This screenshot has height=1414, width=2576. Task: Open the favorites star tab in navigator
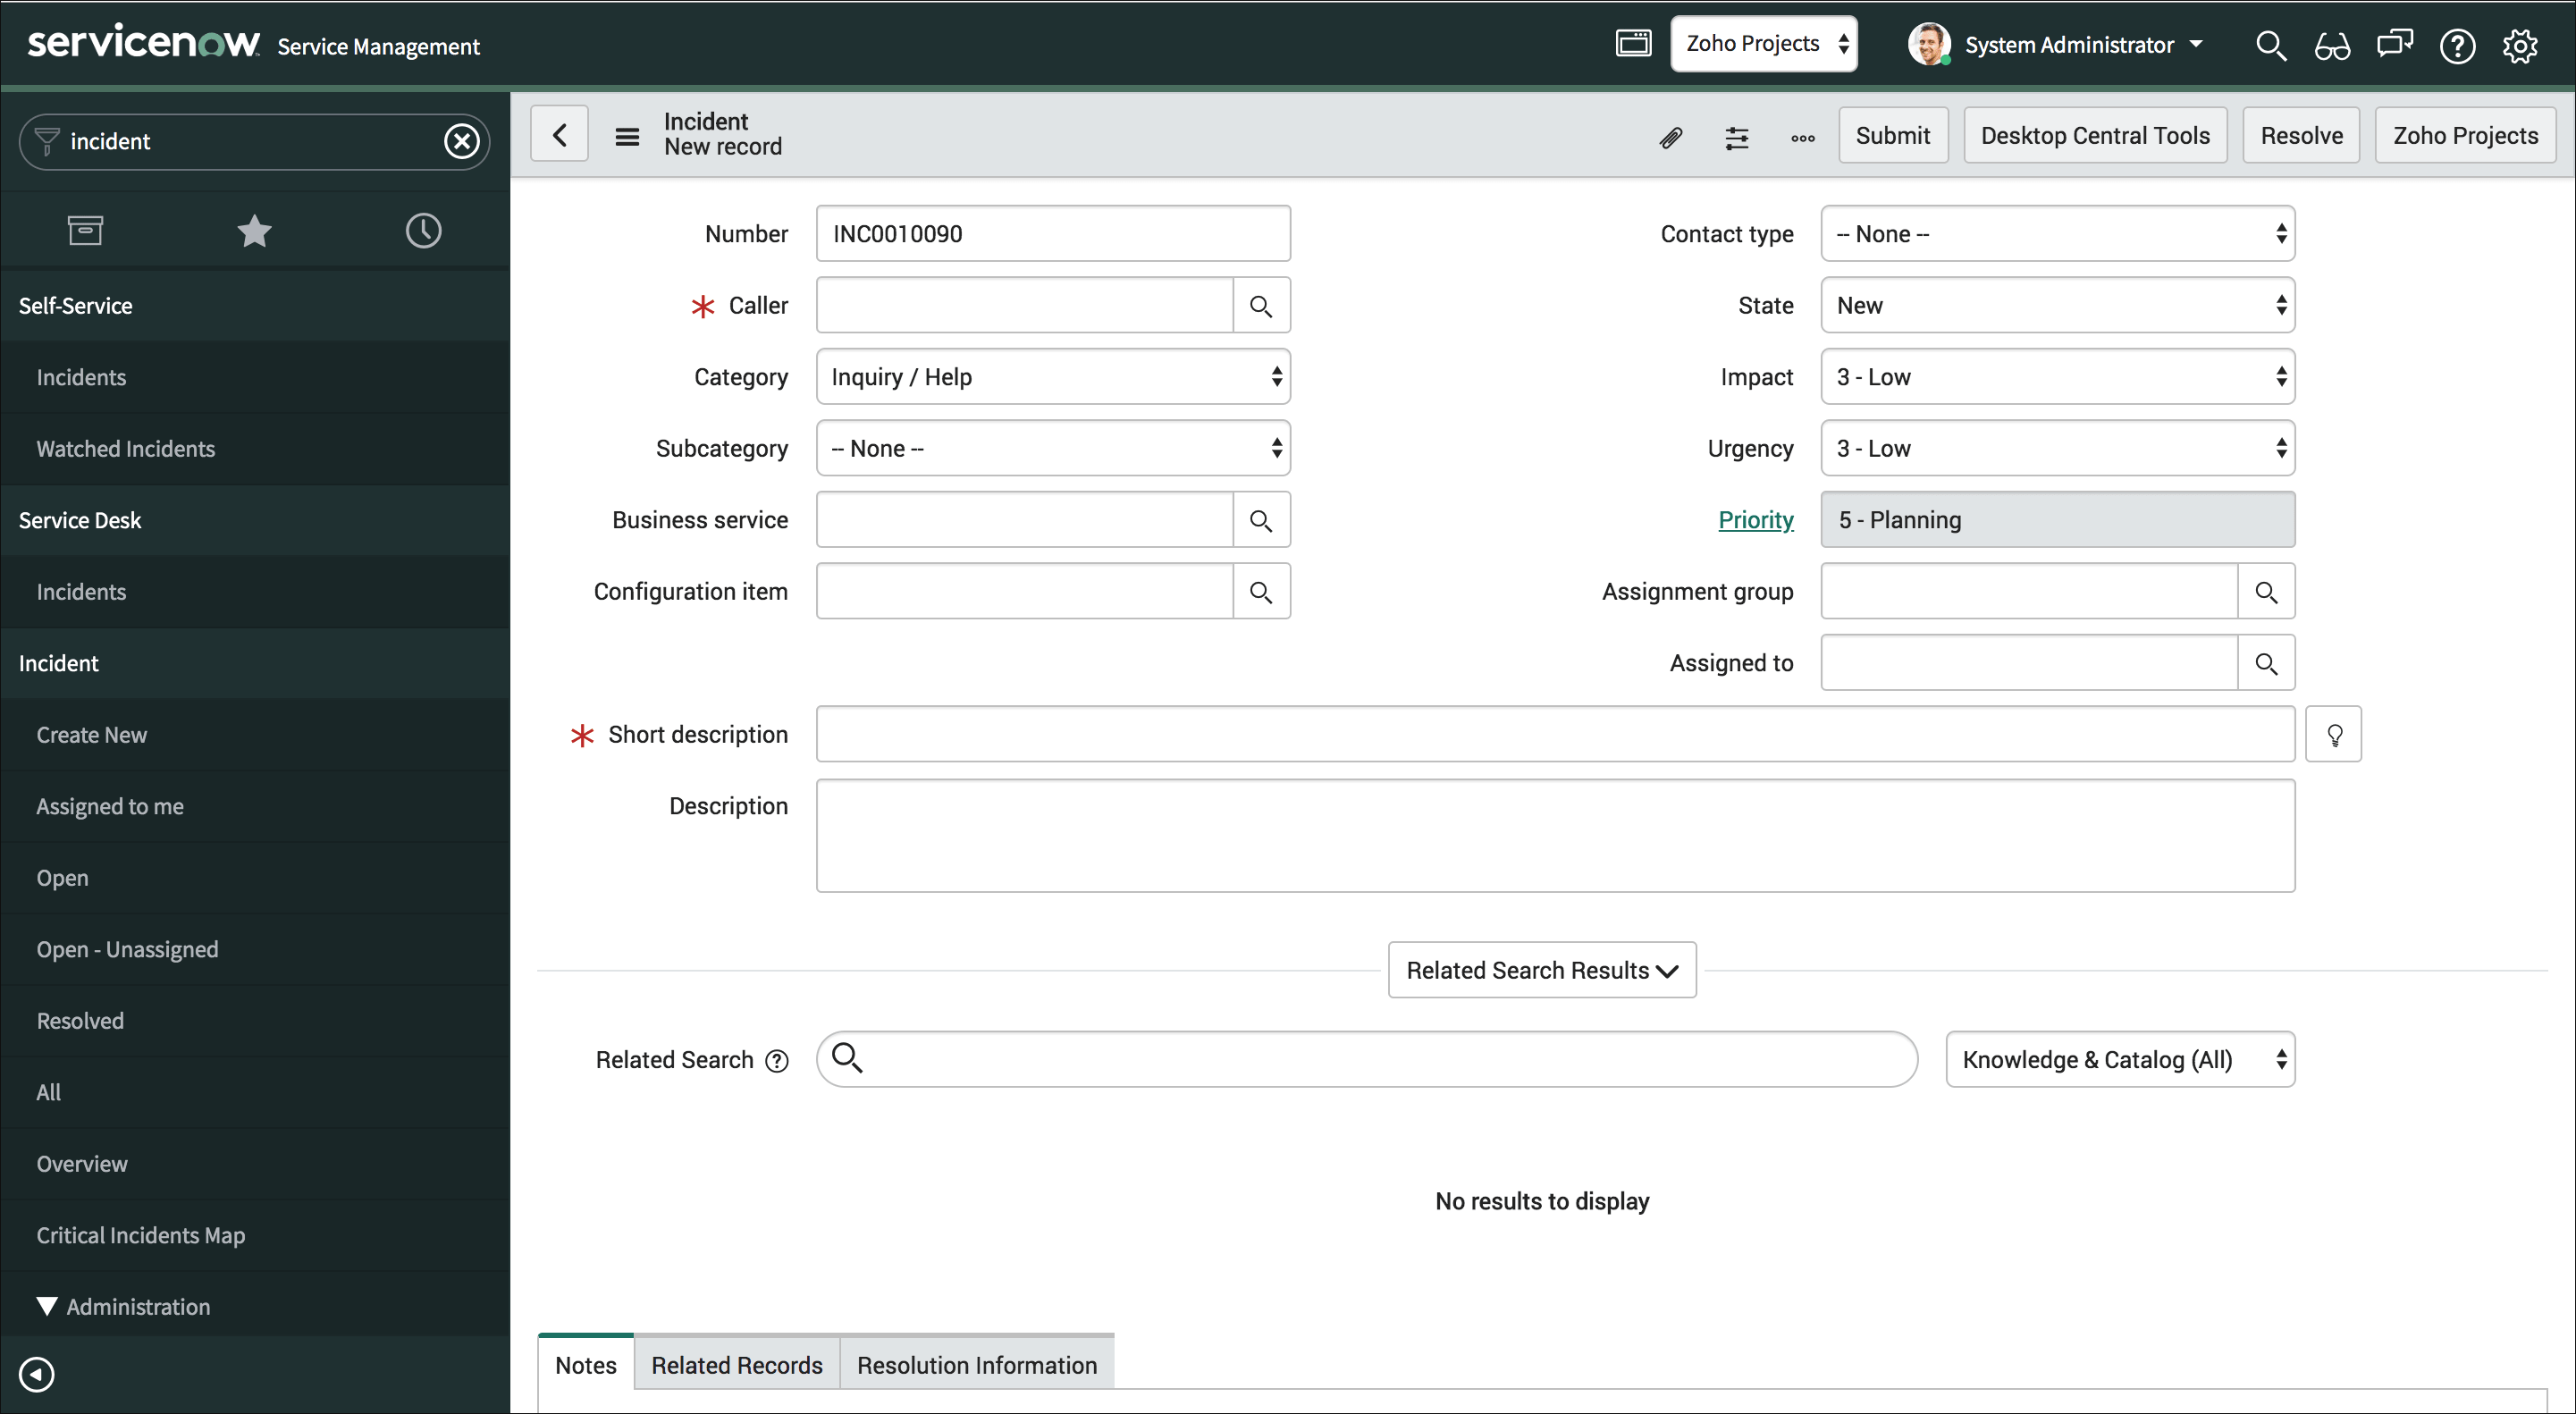point(254,231)
